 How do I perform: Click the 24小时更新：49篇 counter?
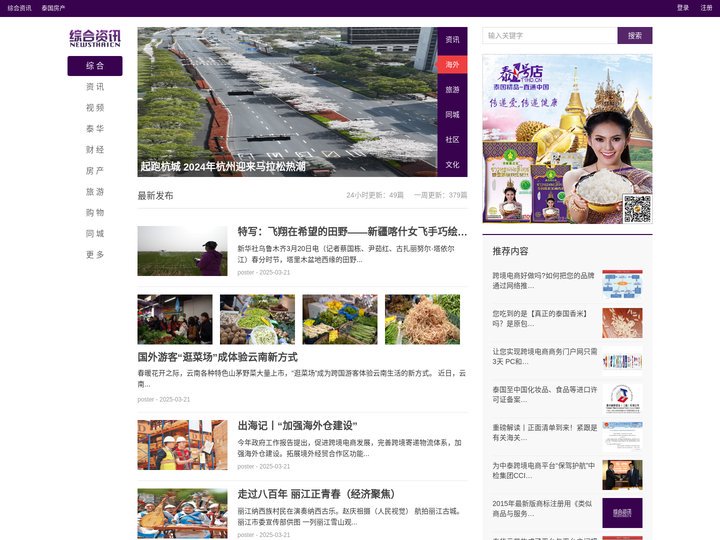pyautogui.click(x=375, y=195)
